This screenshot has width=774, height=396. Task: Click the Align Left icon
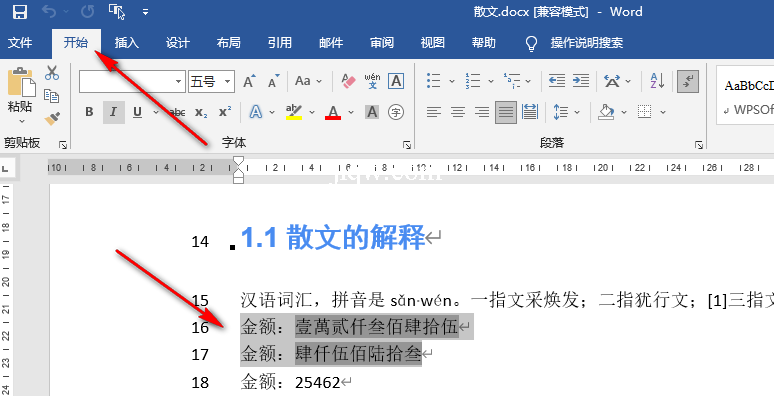click(x=433, y=112)
